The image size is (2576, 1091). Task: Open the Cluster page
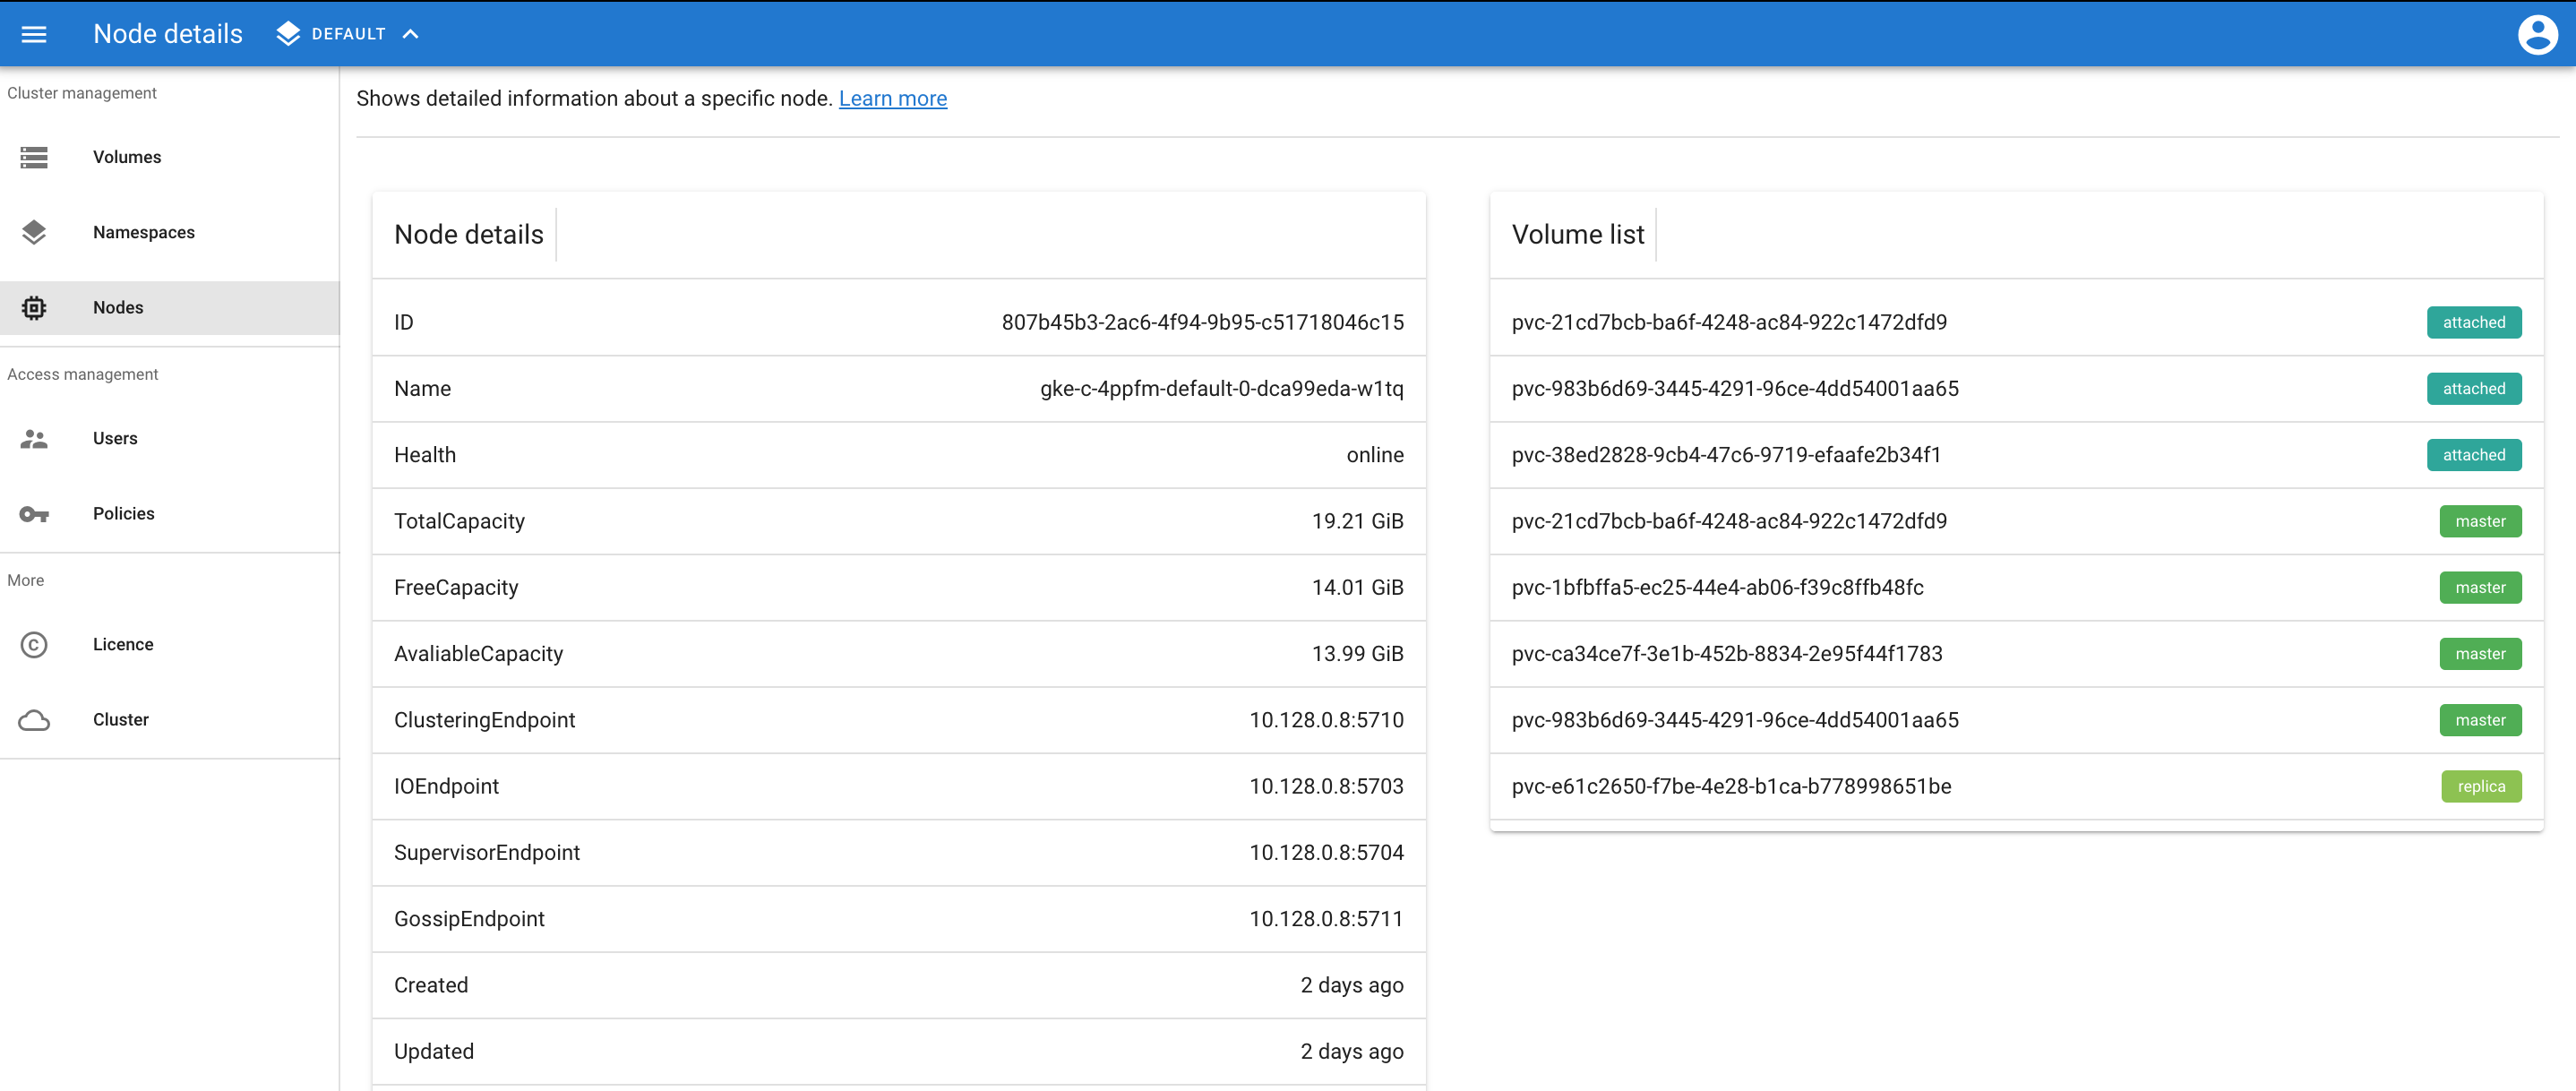[170, 720]
